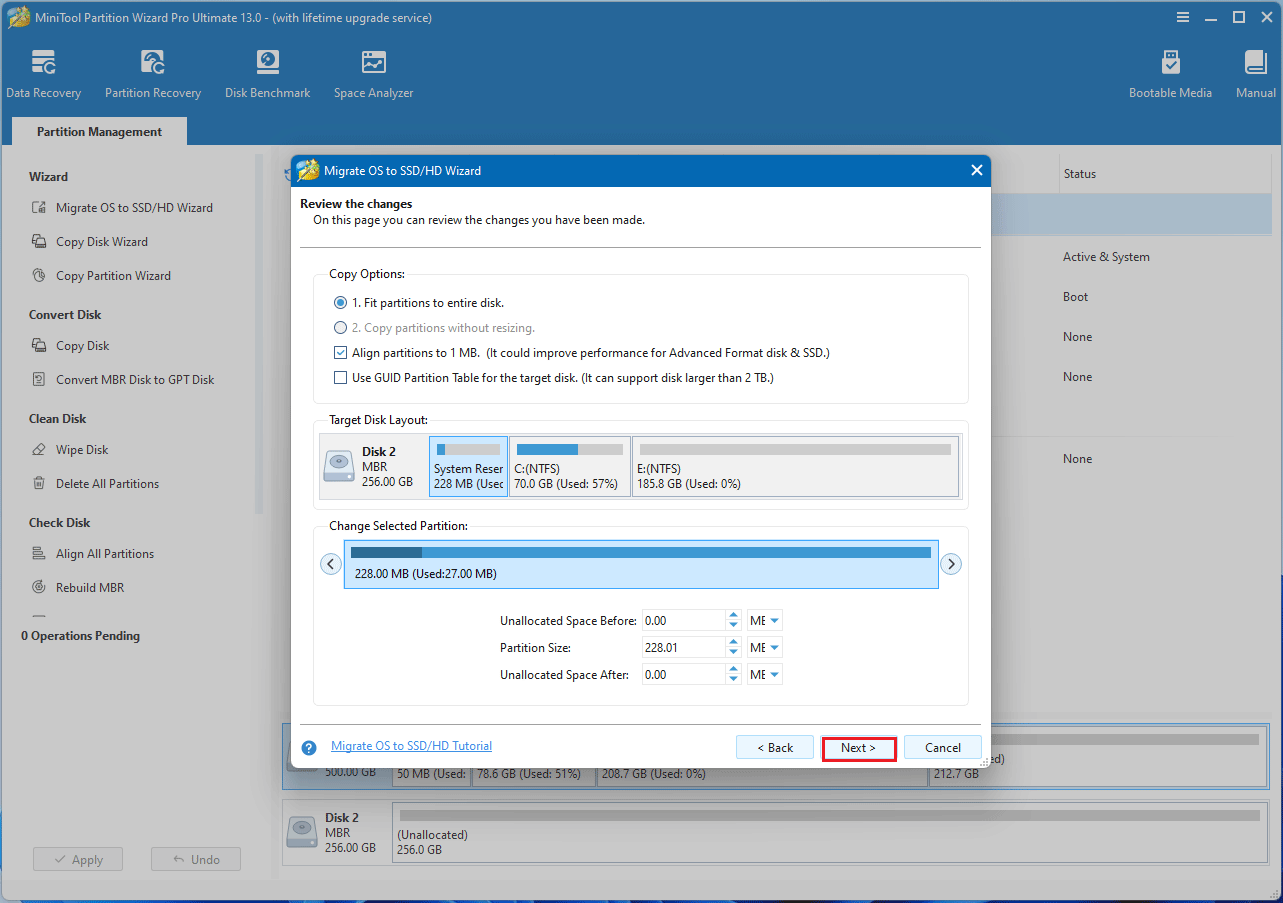The image size is (1283, 903).
Task: Open Bootable Media creator
Action: click(x=1170, y=72)
